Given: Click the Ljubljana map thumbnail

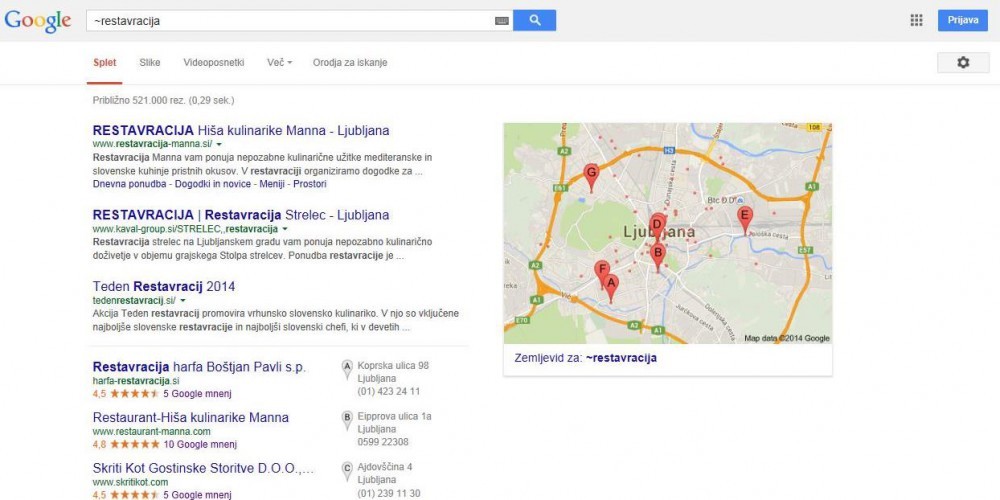Looking at the screenshot, I should [x=668, y=233].
